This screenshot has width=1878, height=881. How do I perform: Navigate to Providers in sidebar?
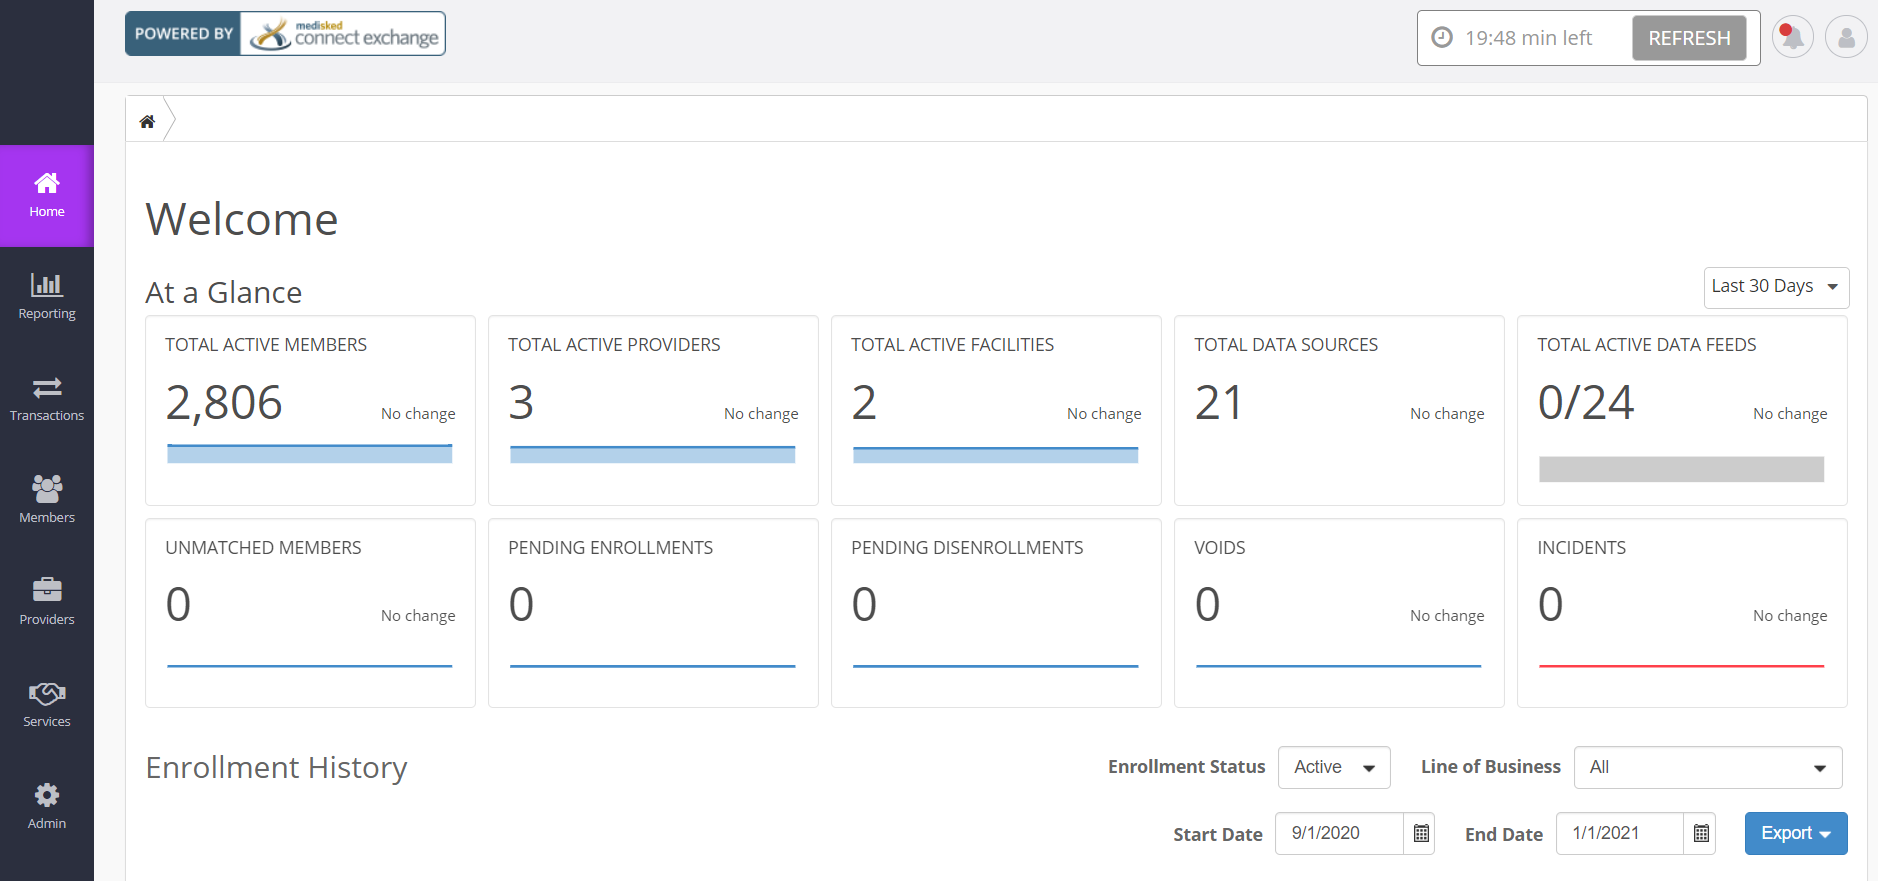(47, 603)
